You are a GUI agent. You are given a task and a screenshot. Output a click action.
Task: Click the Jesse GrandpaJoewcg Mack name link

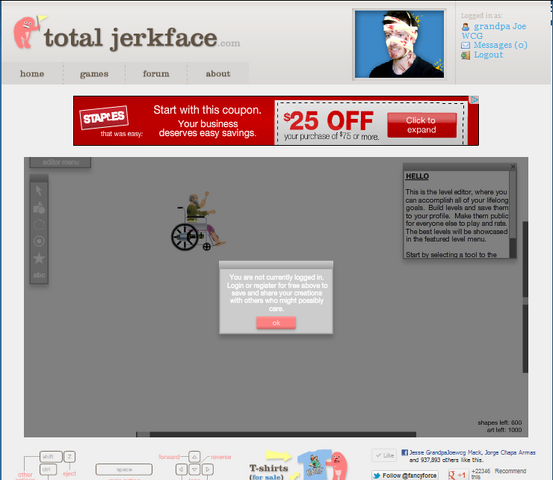(x=445, y=452)
